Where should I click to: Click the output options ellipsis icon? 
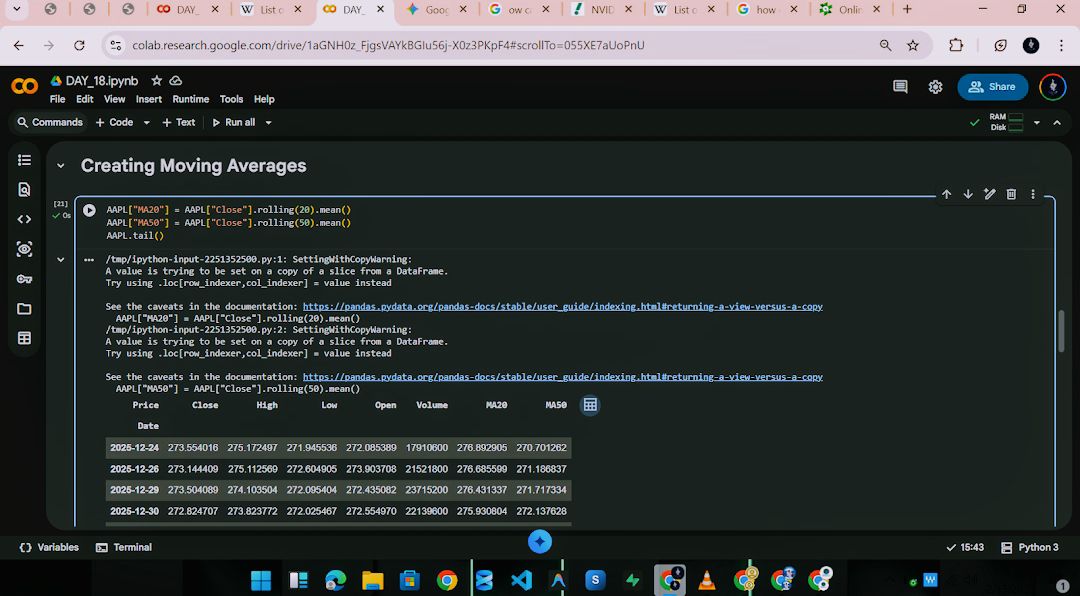pos(89,260)
